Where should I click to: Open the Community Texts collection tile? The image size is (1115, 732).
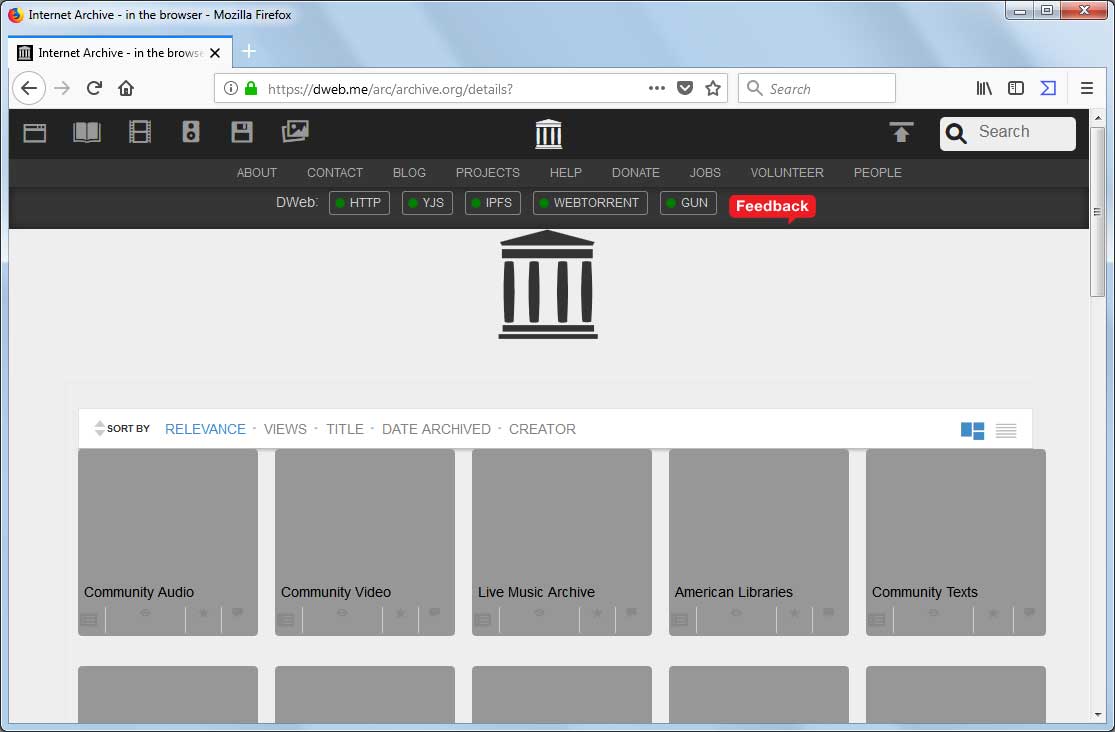point(956,542)
